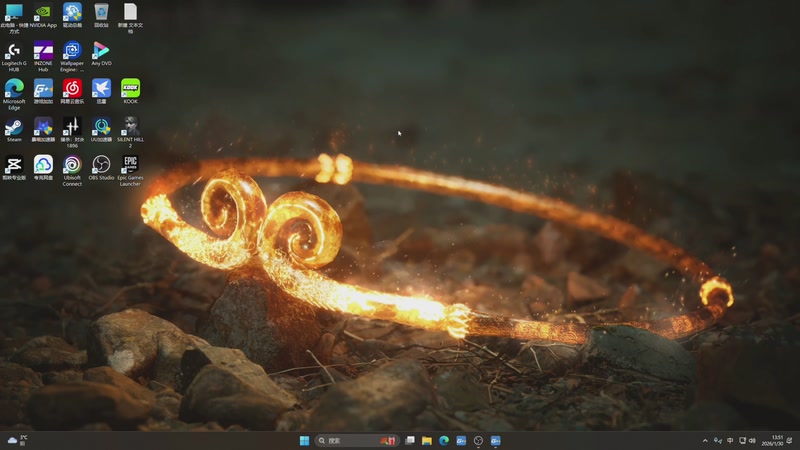Viewport: 800px width, 450px height.
Task: Select the Steam desktop shortcut
Action: (14, 130)
